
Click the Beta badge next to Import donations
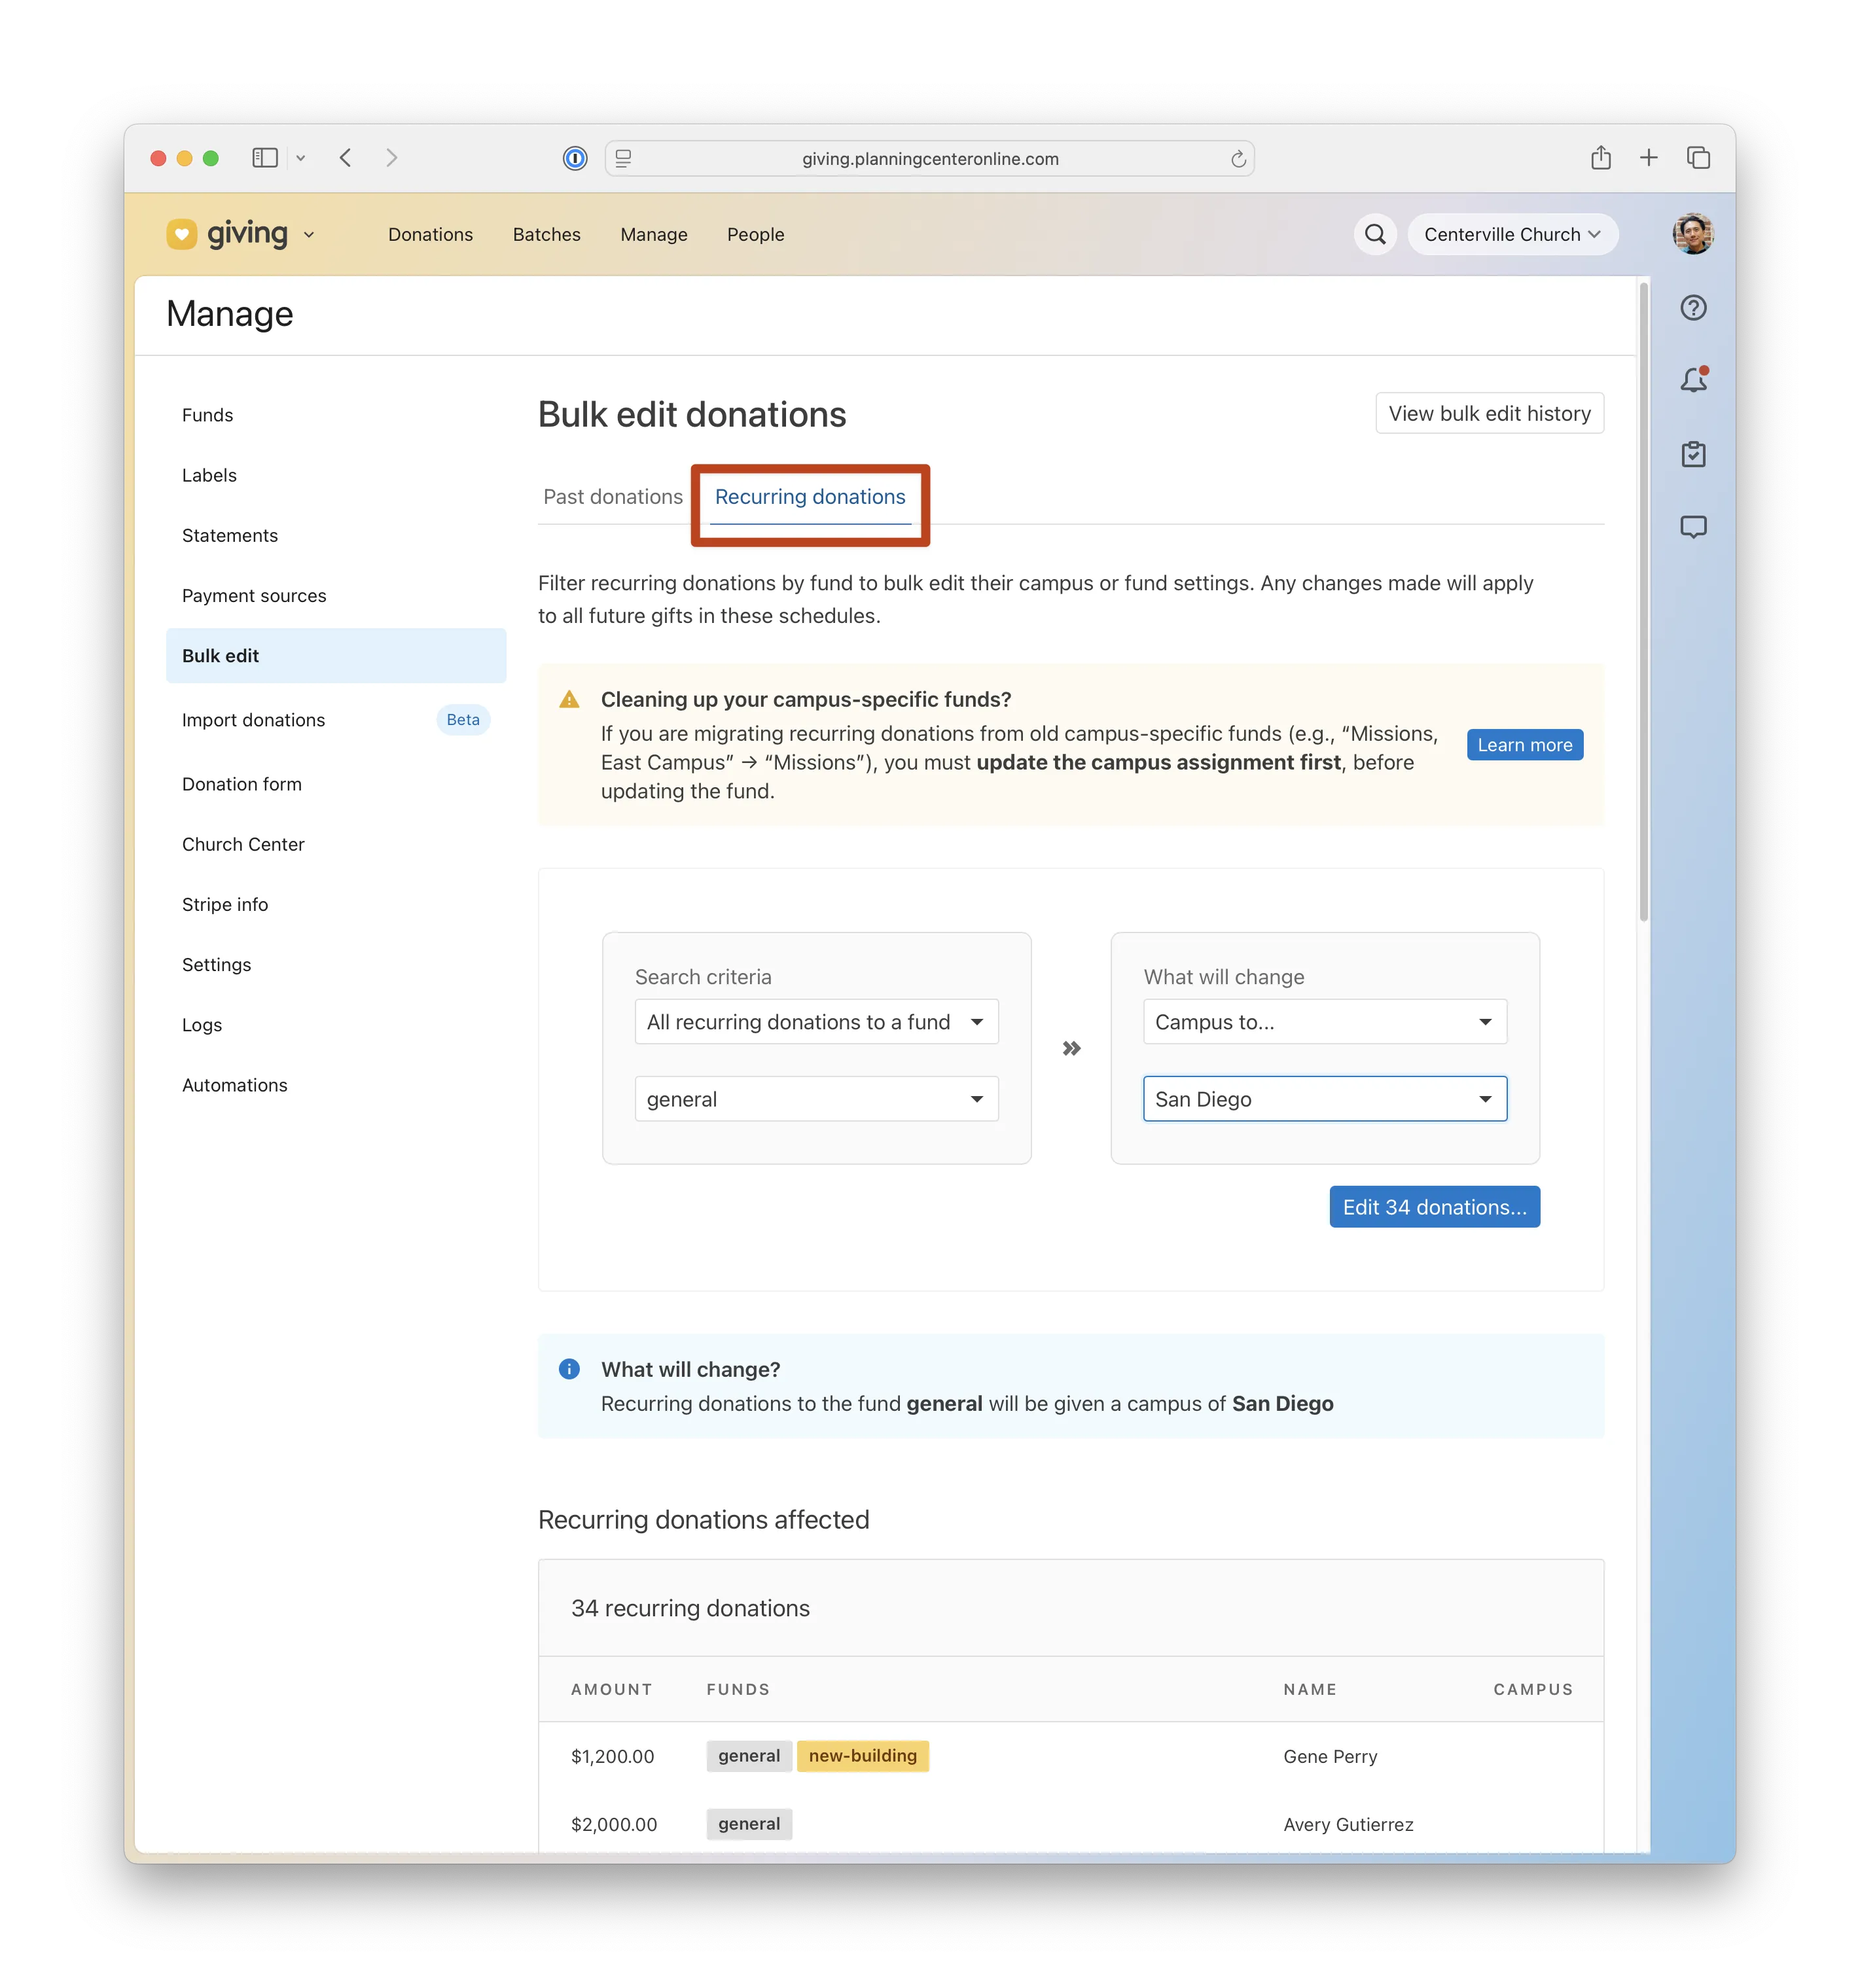click(x=463, y=720)
